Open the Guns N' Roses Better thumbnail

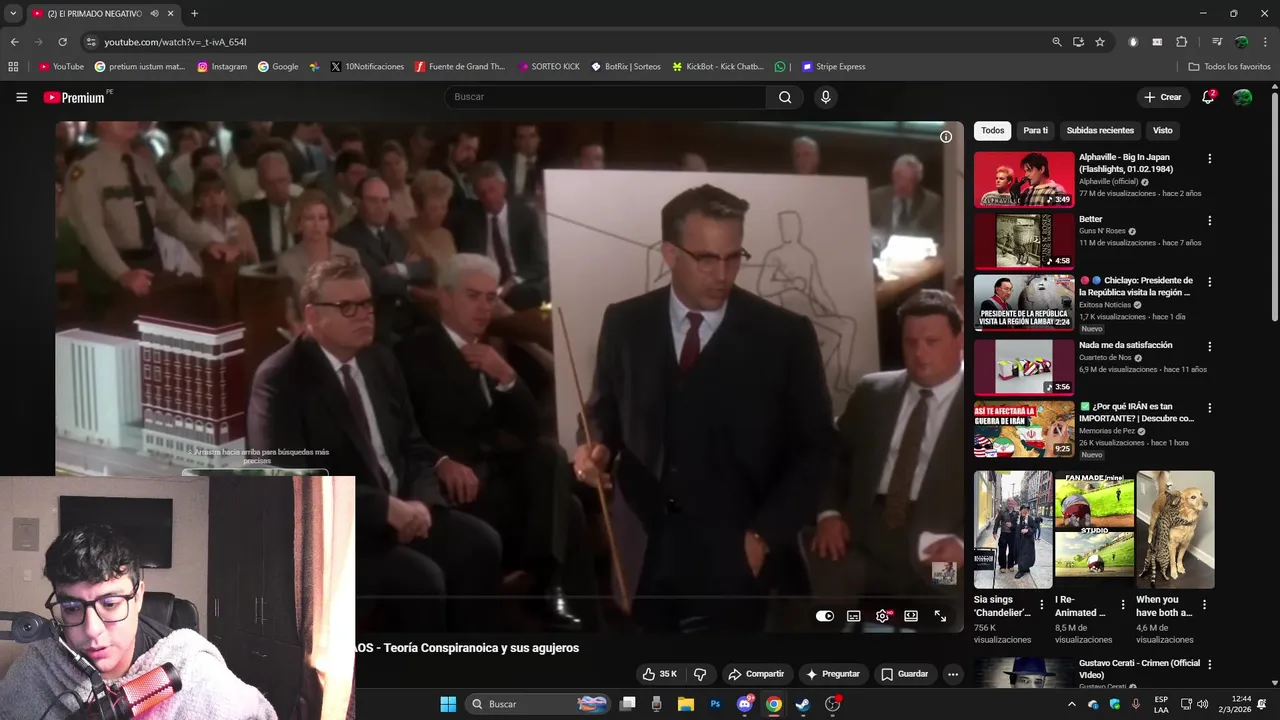pos(1024,241)
